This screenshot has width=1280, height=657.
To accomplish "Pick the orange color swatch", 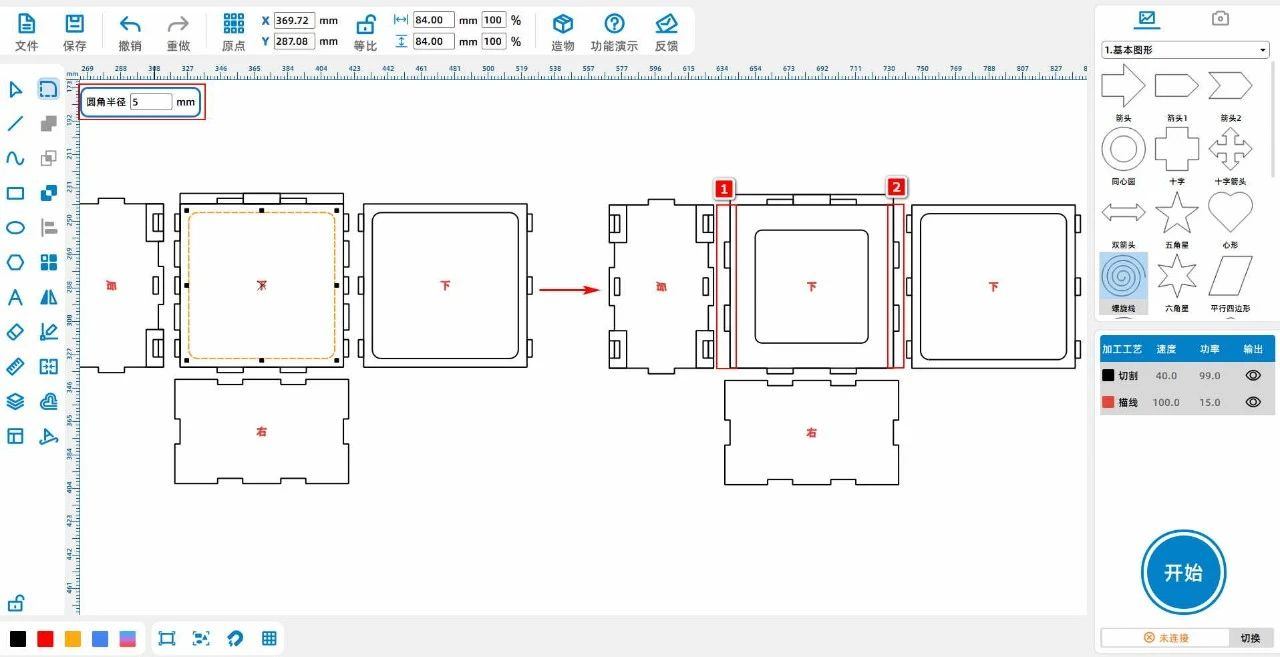I will click(x=73, y=639).
